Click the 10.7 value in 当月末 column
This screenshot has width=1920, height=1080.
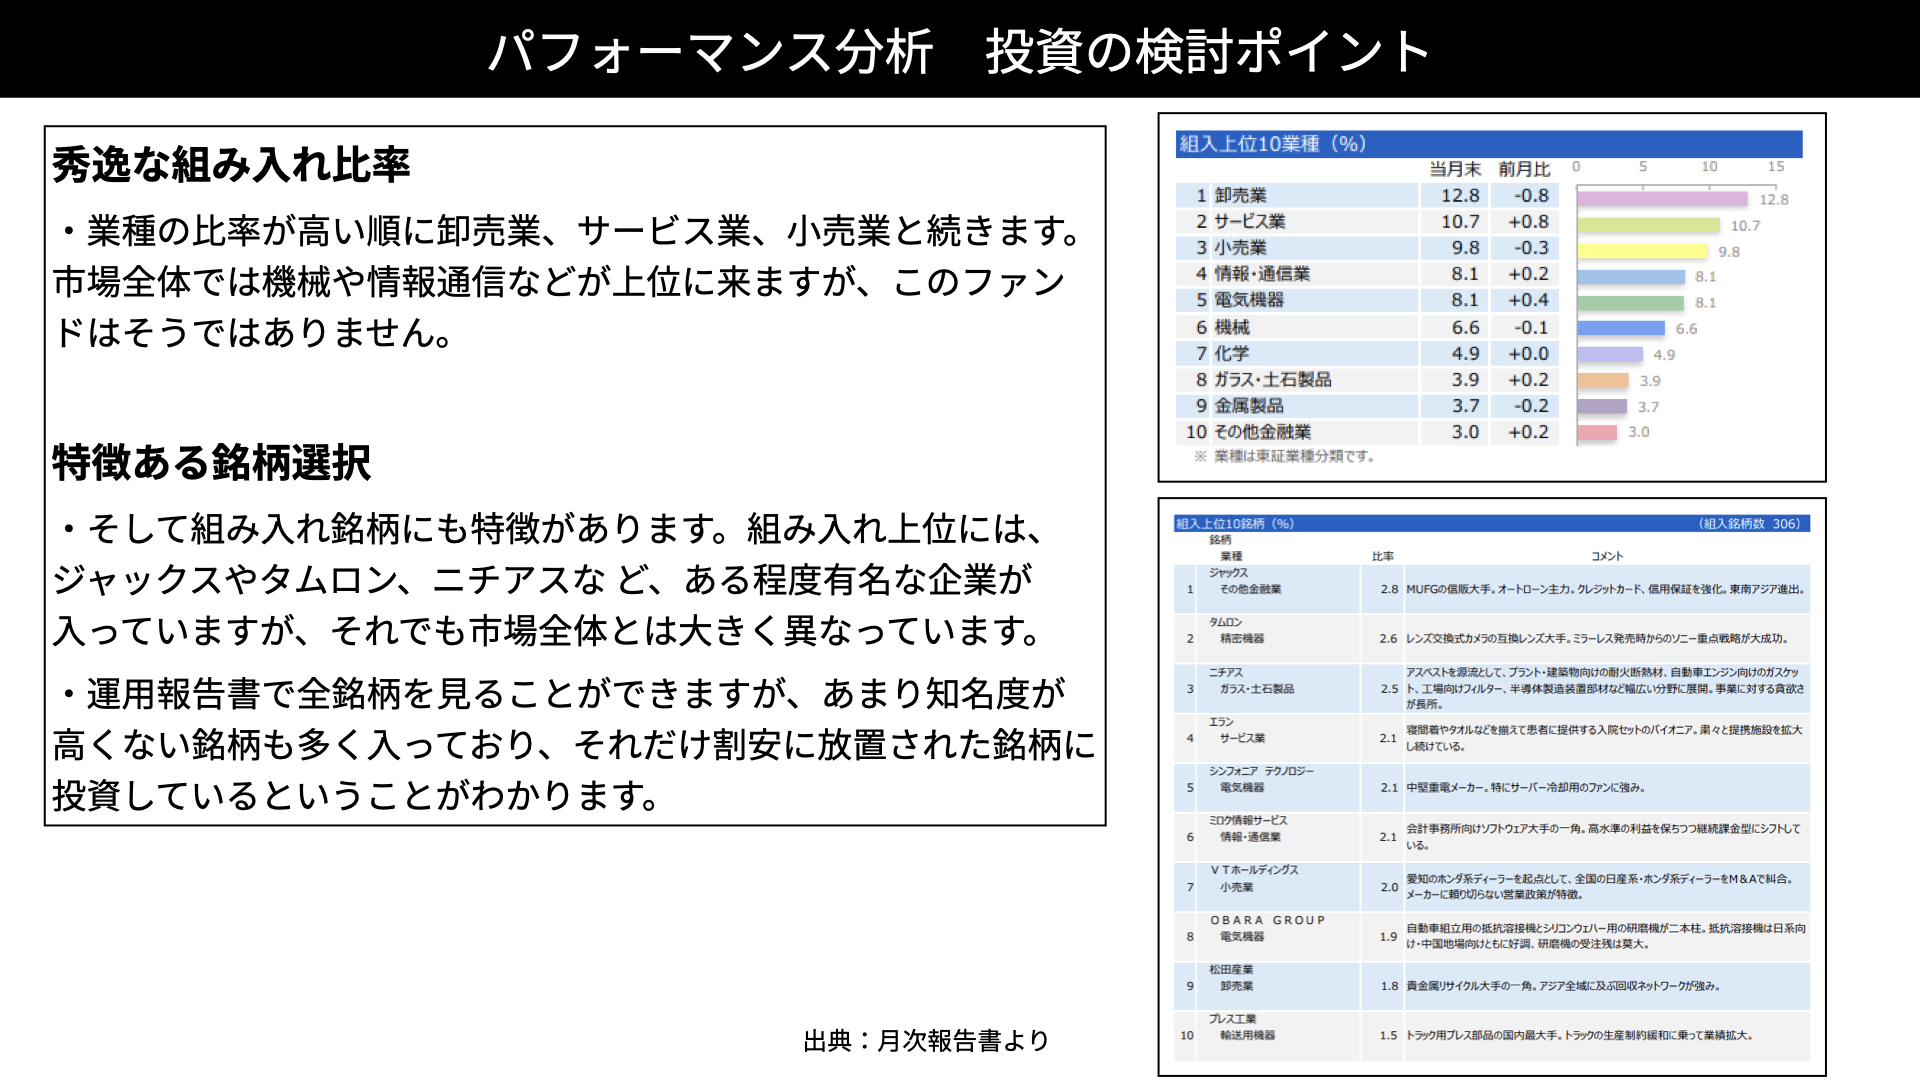click(1460, 221)
